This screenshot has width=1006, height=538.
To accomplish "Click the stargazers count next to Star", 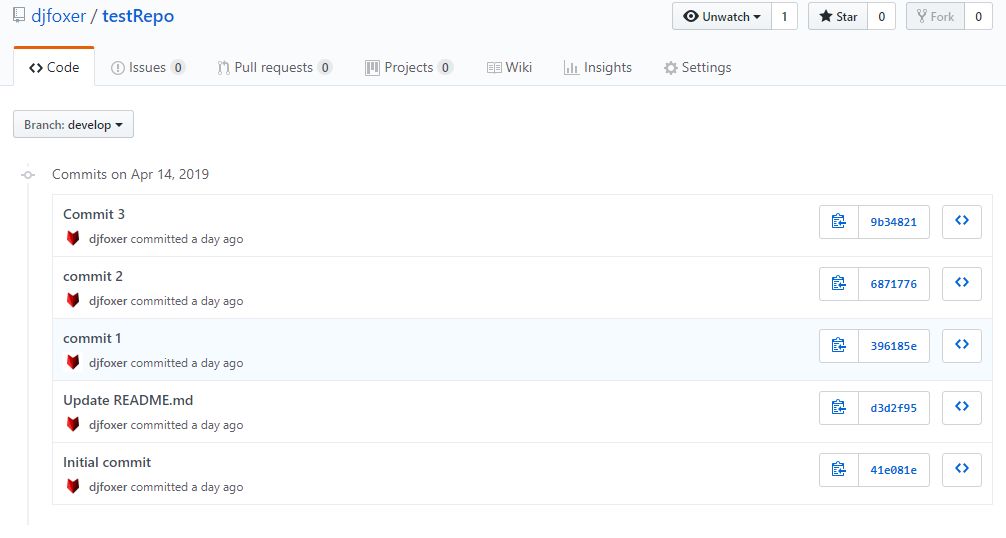I will click(x=881, y=17).
